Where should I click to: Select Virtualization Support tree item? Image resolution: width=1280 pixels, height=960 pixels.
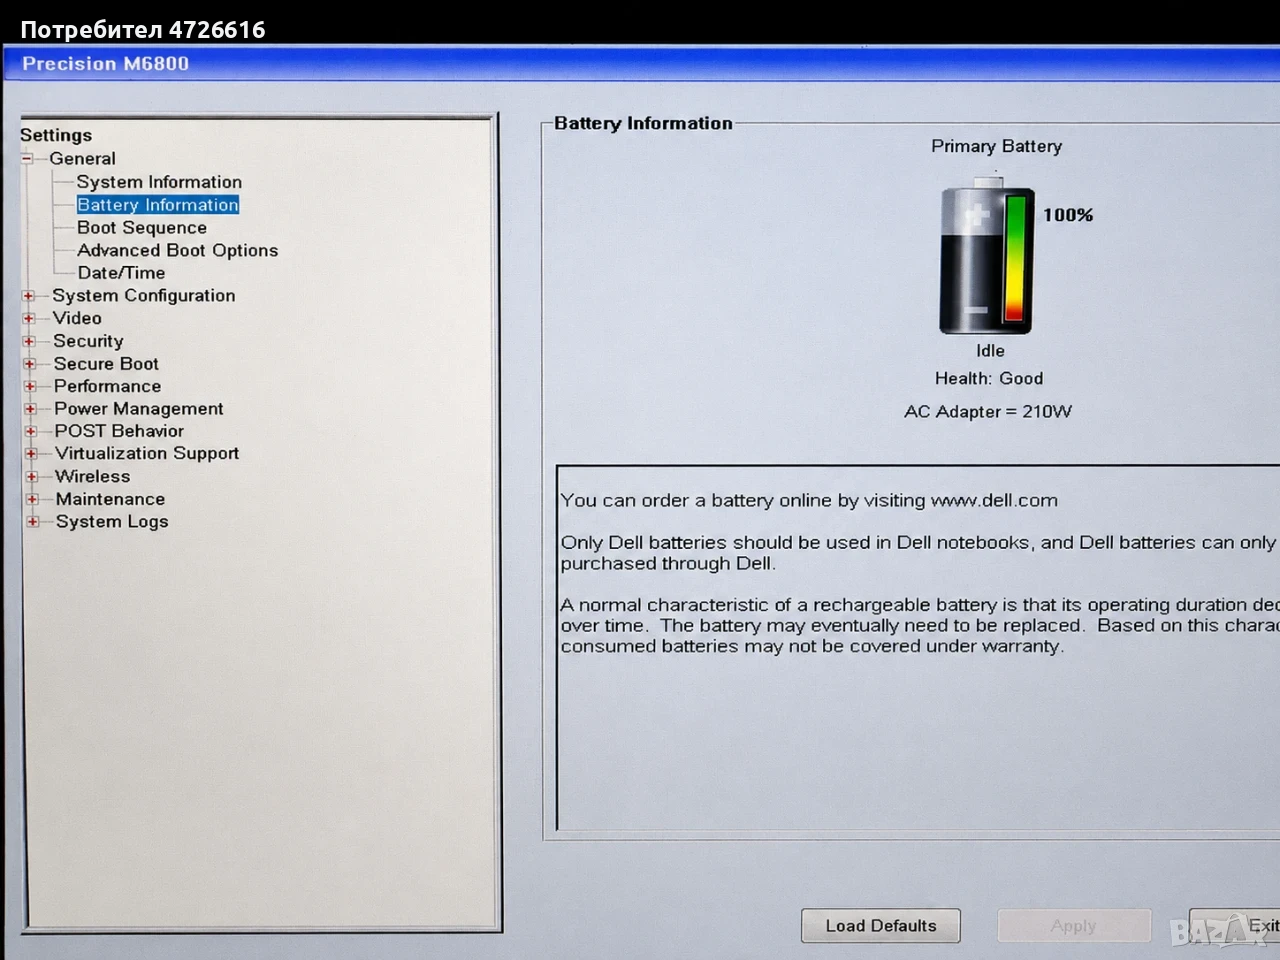pos(147,453)
